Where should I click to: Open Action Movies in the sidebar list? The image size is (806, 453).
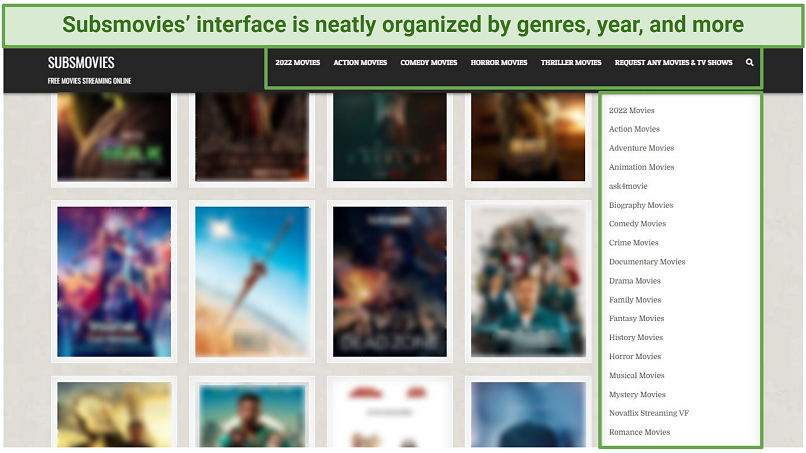pyautogui.click(x=634, y=129)
